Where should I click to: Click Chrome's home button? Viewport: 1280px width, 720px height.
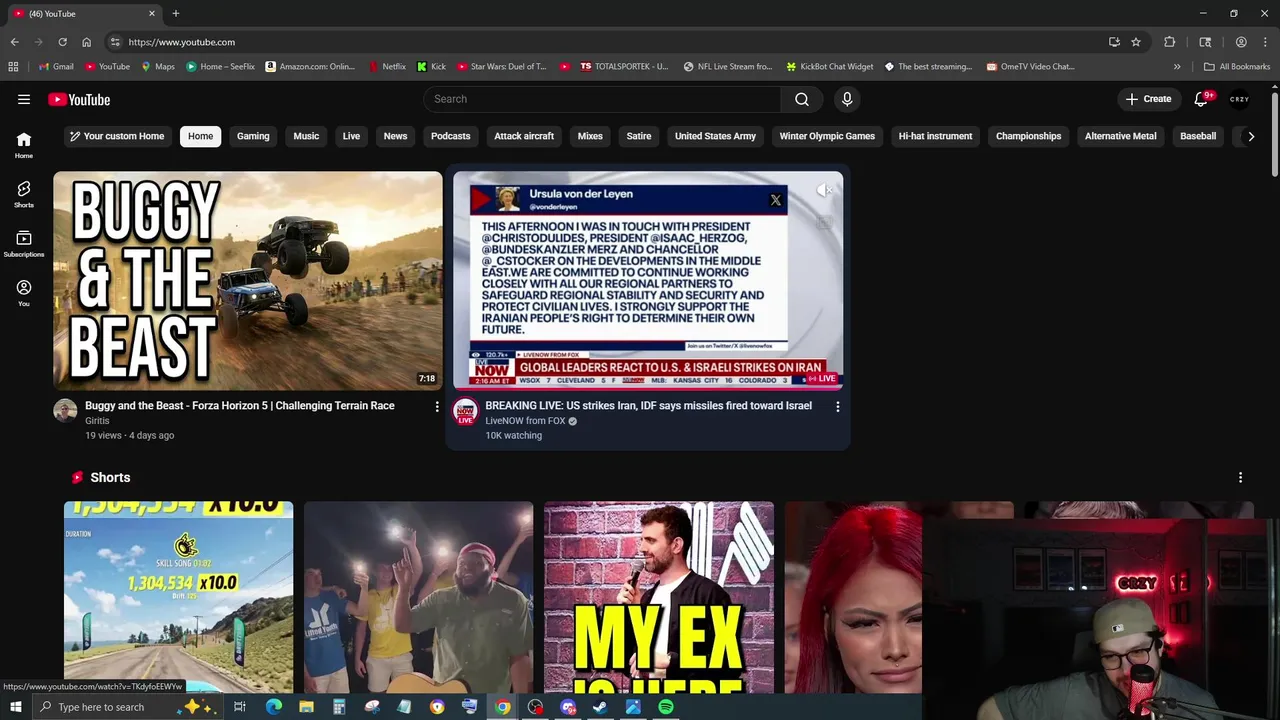[87, 42]
